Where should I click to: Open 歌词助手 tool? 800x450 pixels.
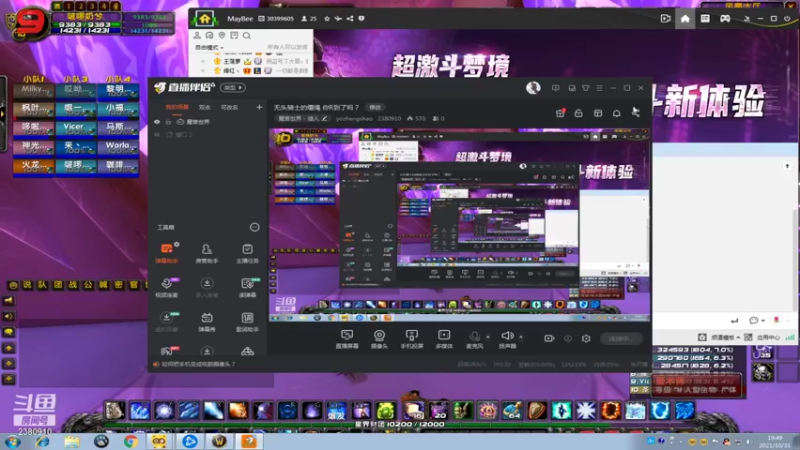pos(247,322)
